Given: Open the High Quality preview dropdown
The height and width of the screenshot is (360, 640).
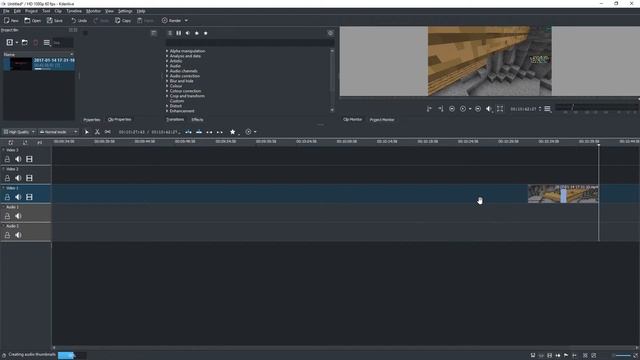Looking at the screenshot, I should click(19, 132).
